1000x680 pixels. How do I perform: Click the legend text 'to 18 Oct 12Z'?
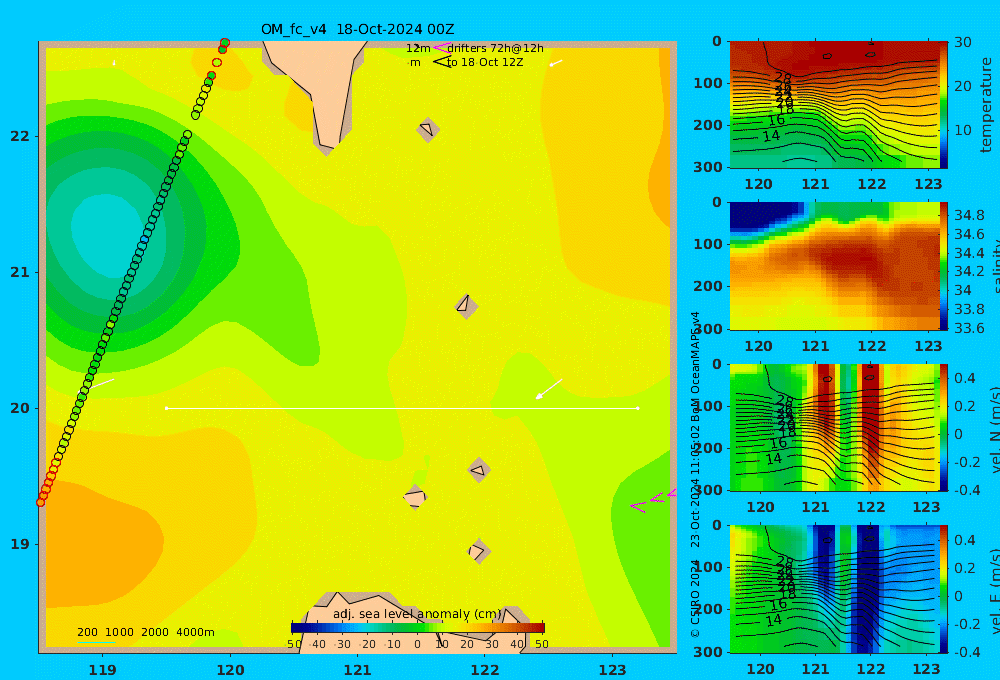pyautogui.click(x=485, y=62)
